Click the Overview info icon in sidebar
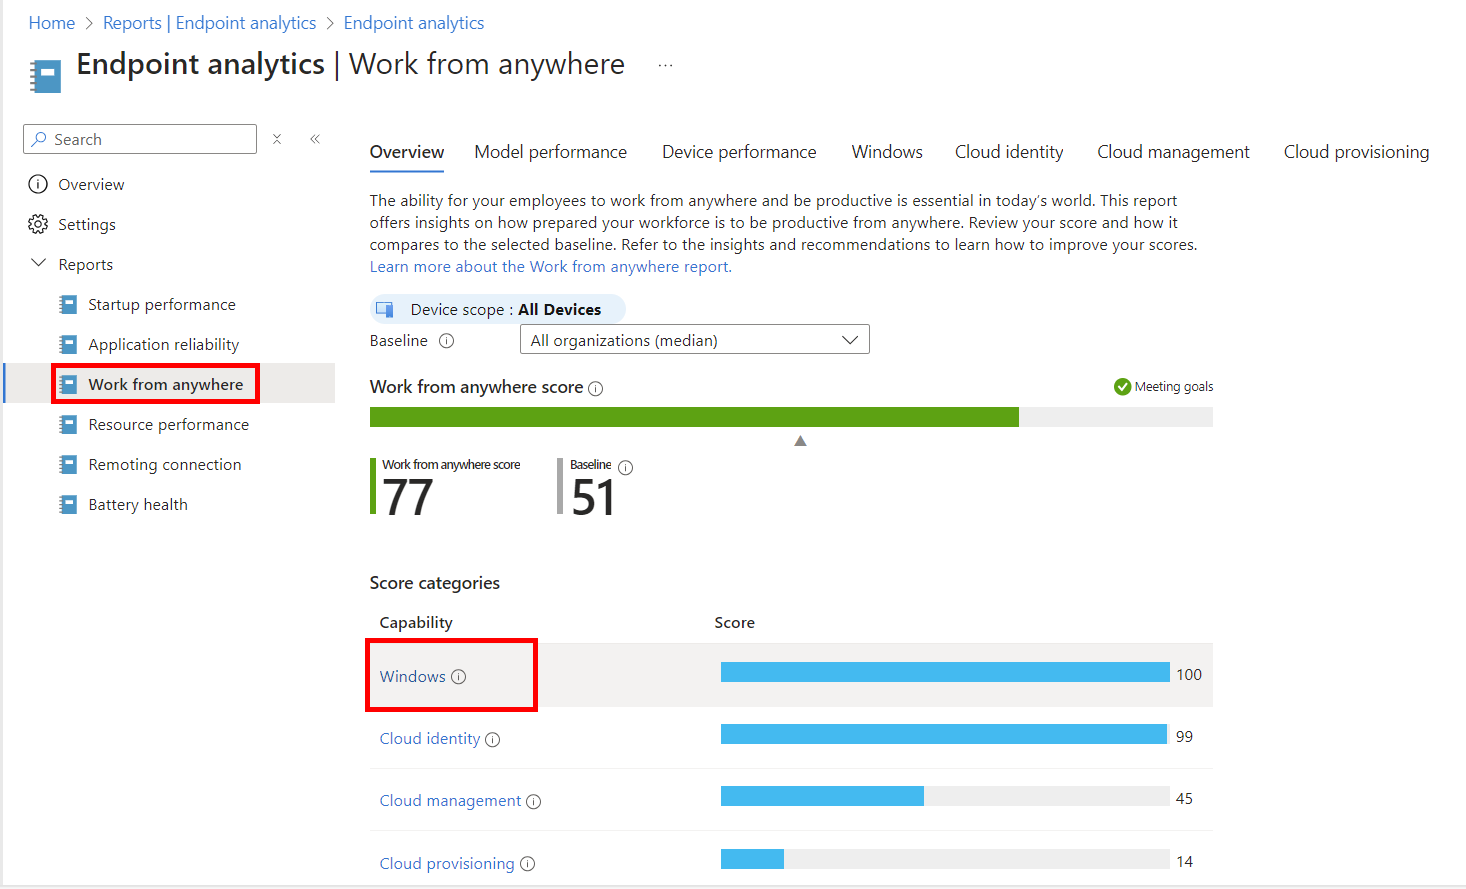 [38, 184]
